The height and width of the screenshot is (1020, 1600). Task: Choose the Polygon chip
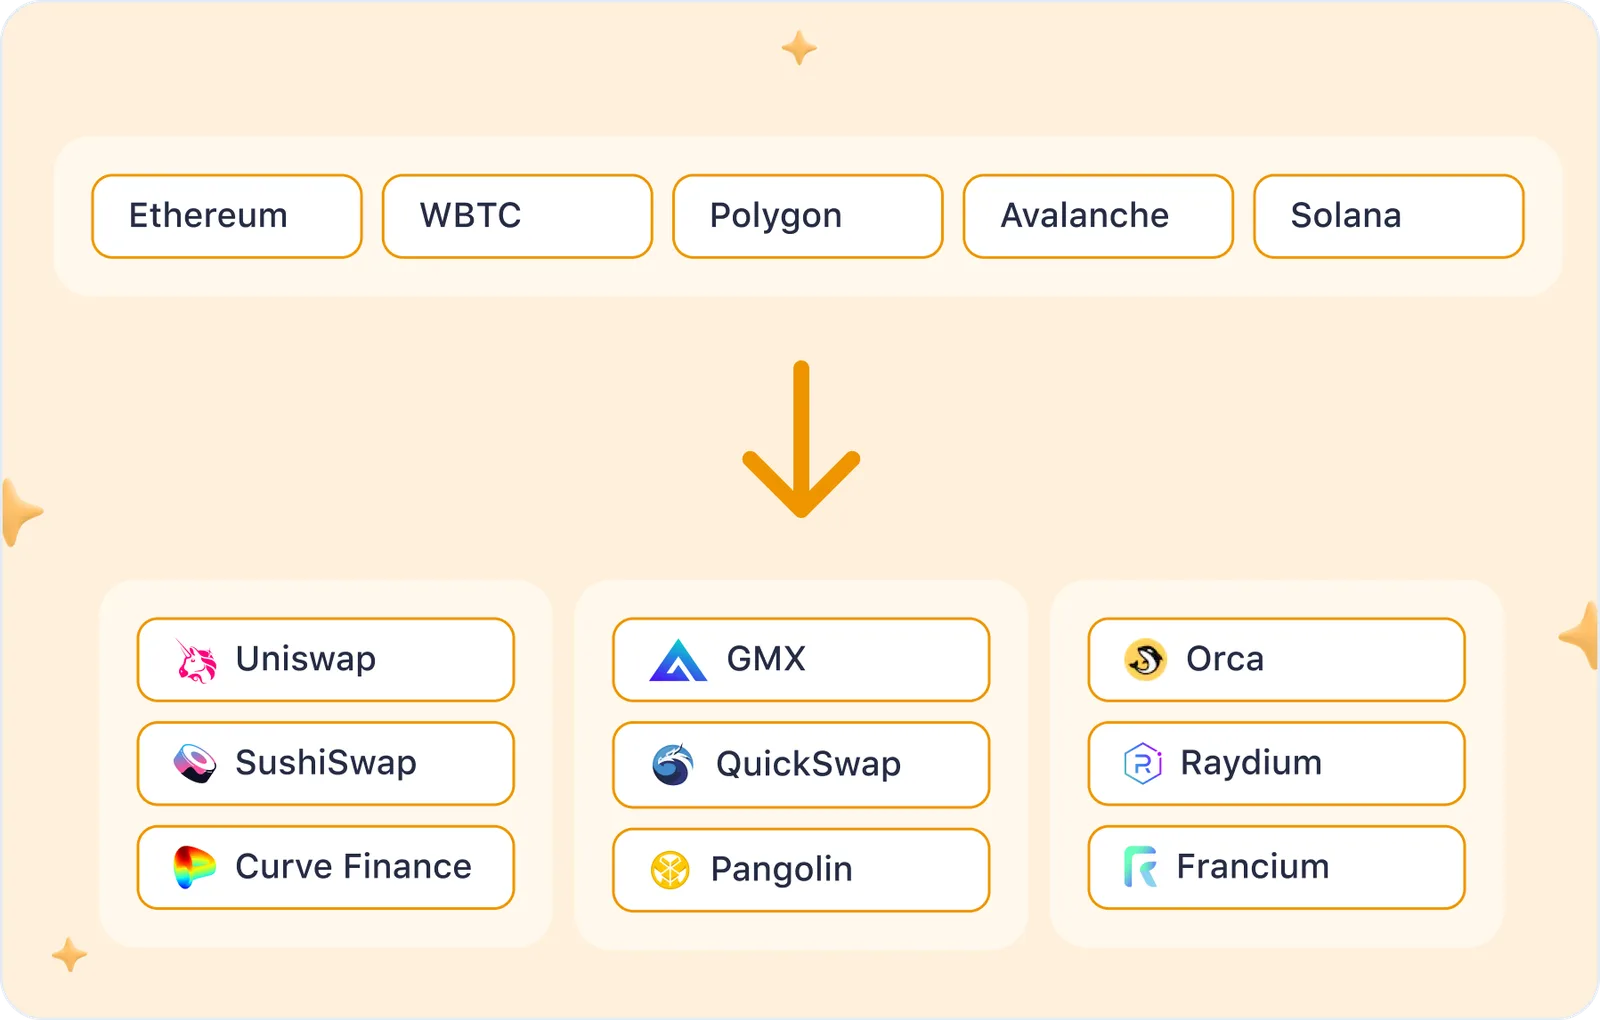coord(808,216)
